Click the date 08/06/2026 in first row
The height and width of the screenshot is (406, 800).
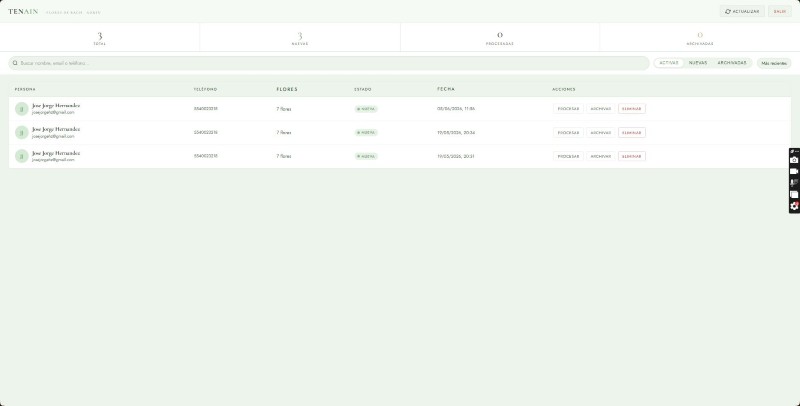point(456,109)
